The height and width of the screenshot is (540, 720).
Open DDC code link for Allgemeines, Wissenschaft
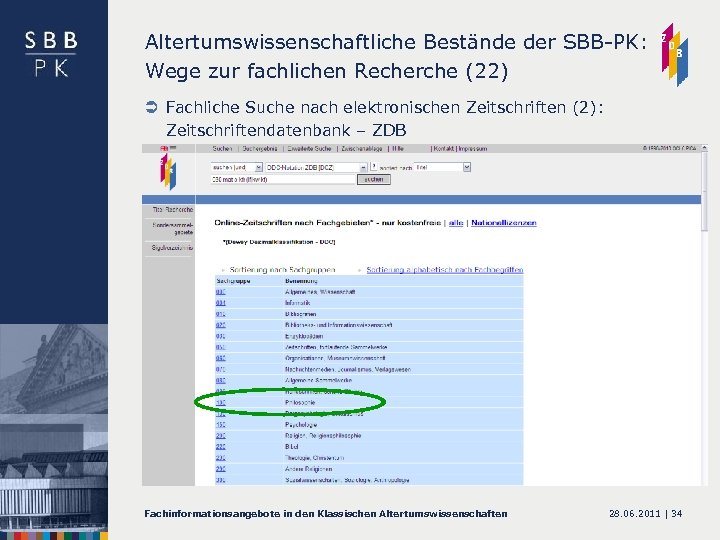point(220,292)
